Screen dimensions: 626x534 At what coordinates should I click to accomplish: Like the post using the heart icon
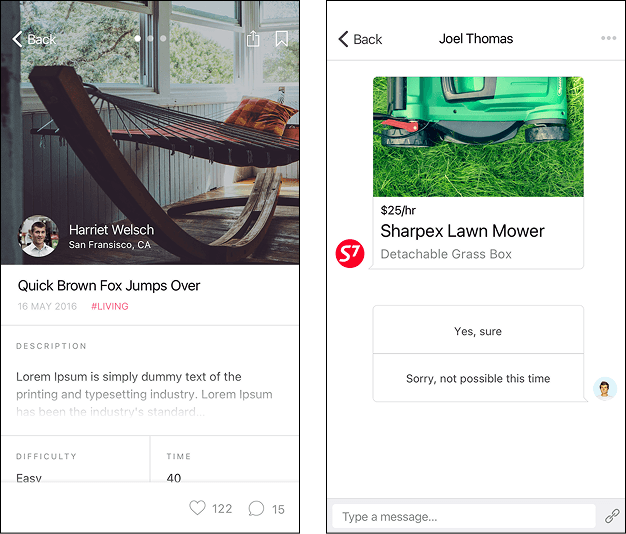pos(197,508)
